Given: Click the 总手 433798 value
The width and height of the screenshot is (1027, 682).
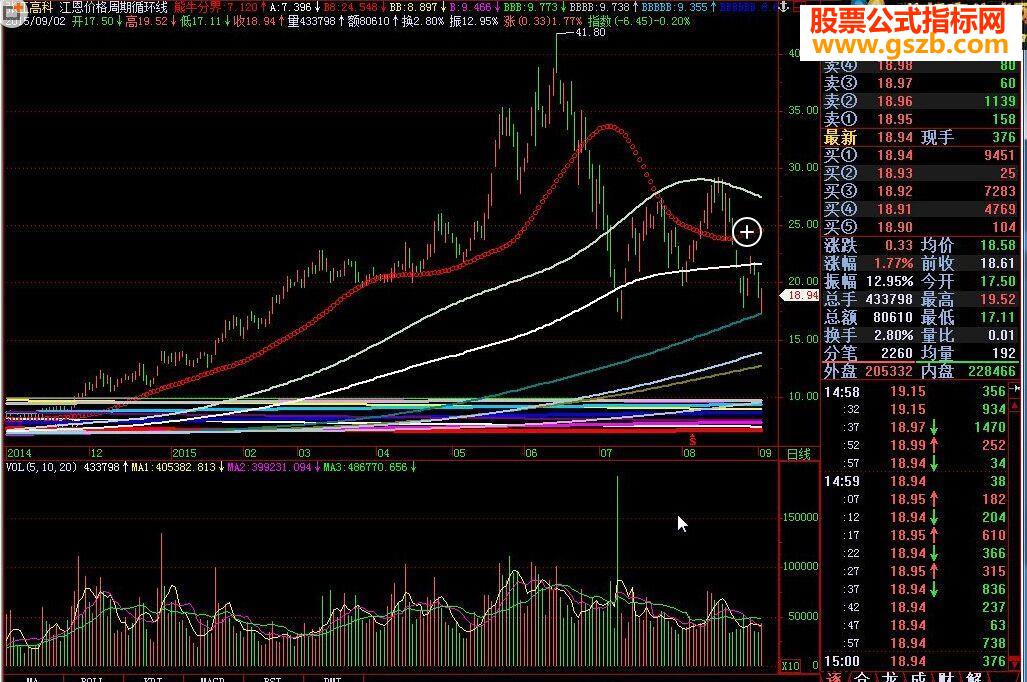Looking at the screenshot, I should 889,299.
